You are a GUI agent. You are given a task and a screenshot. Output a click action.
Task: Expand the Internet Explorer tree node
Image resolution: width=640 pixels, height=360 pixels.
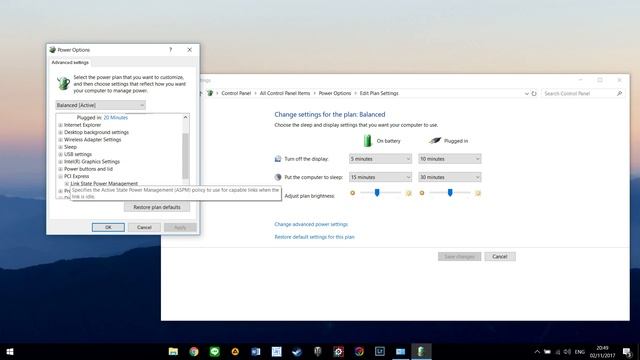[x=60, y=125]
